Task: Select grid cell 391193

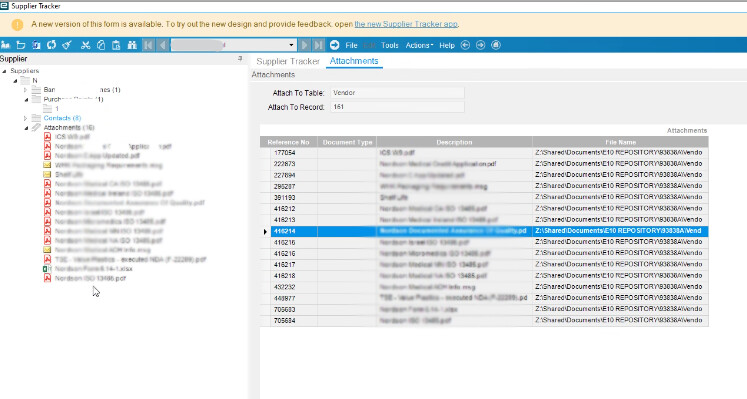Action: point(294,198)
